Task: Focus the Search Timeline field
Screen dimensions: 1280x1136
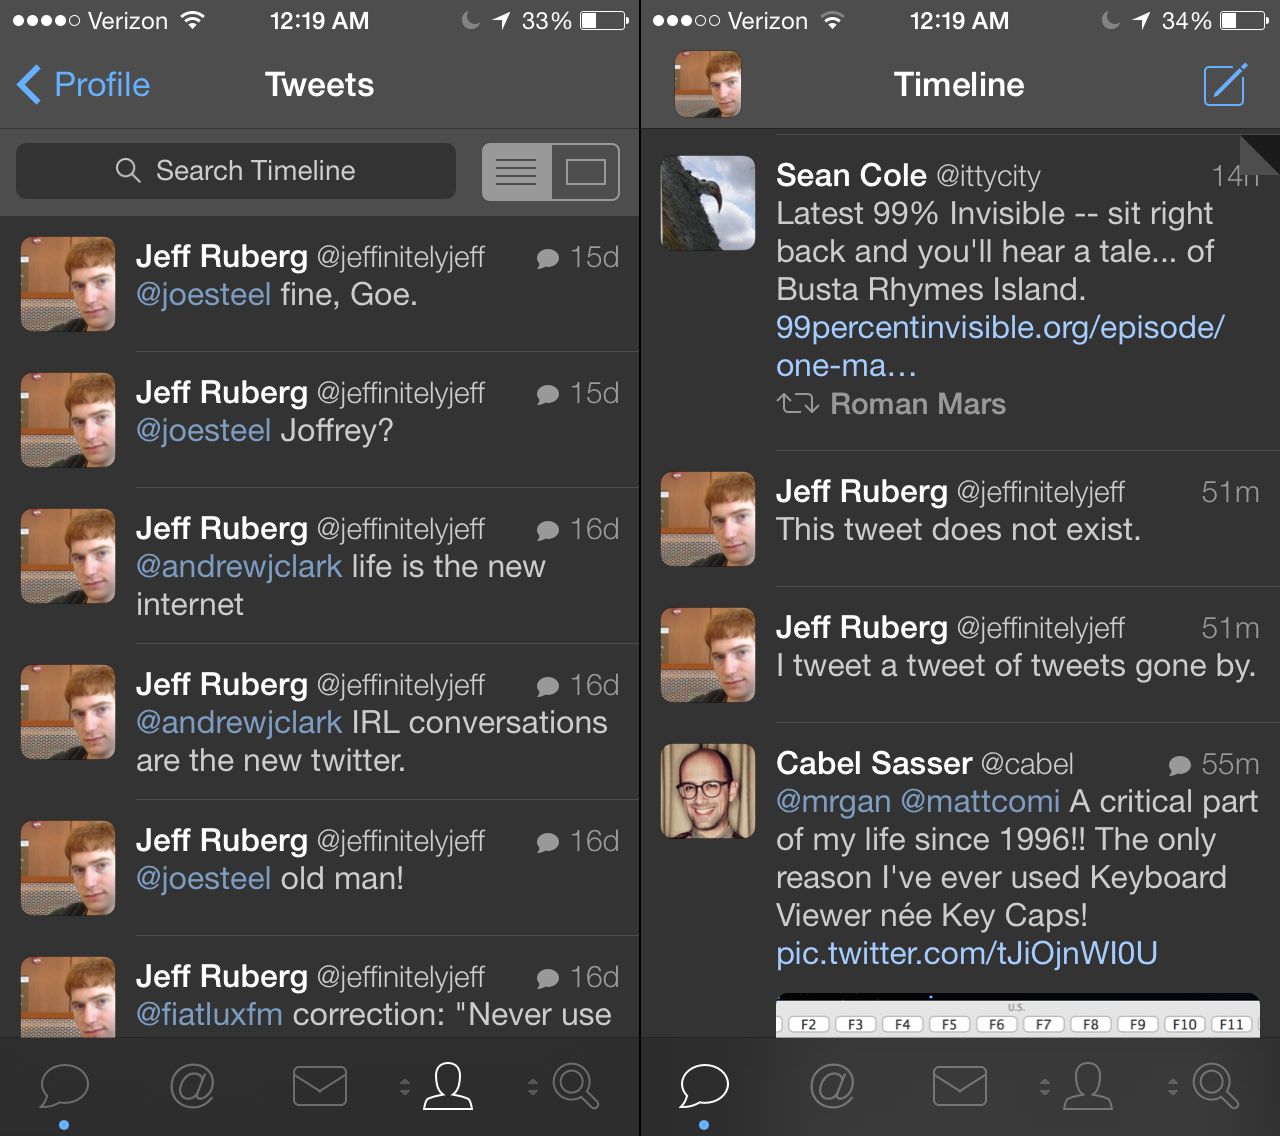Action: [x=236, y=171]
